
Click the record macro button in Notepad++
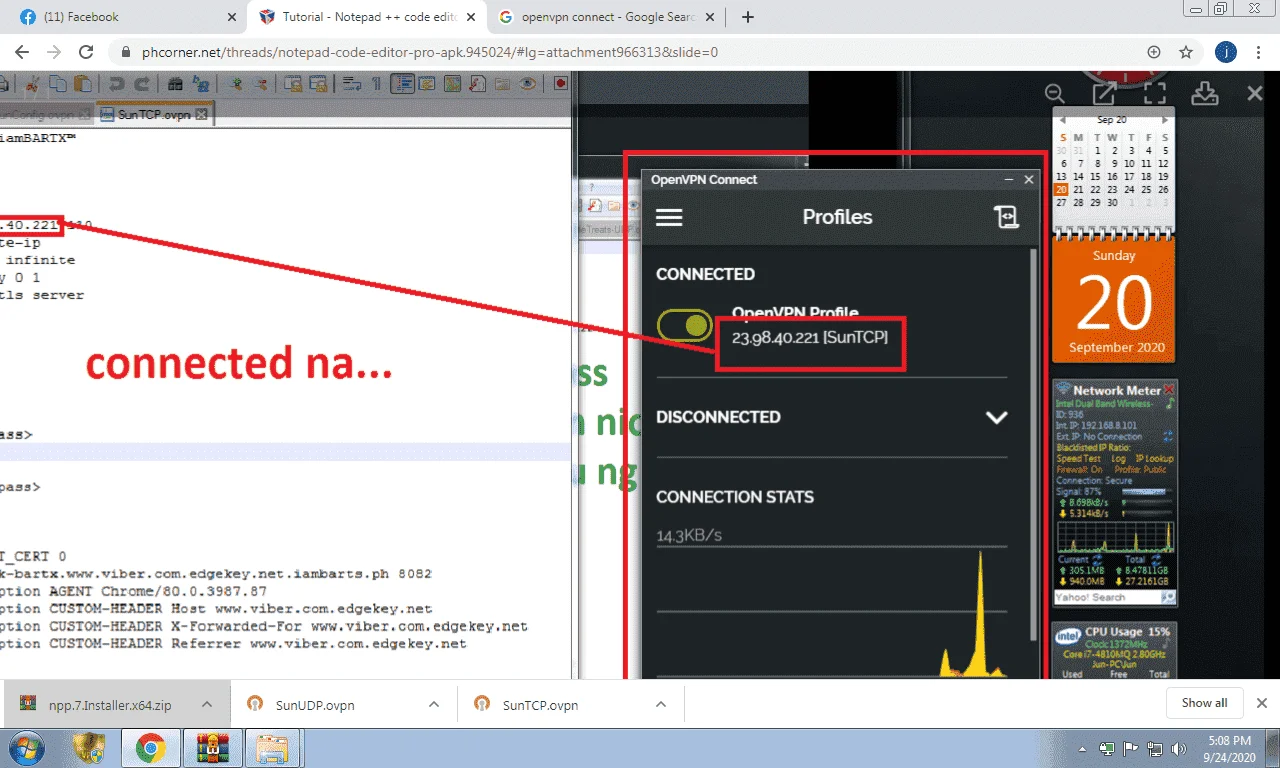click(560, 84)
